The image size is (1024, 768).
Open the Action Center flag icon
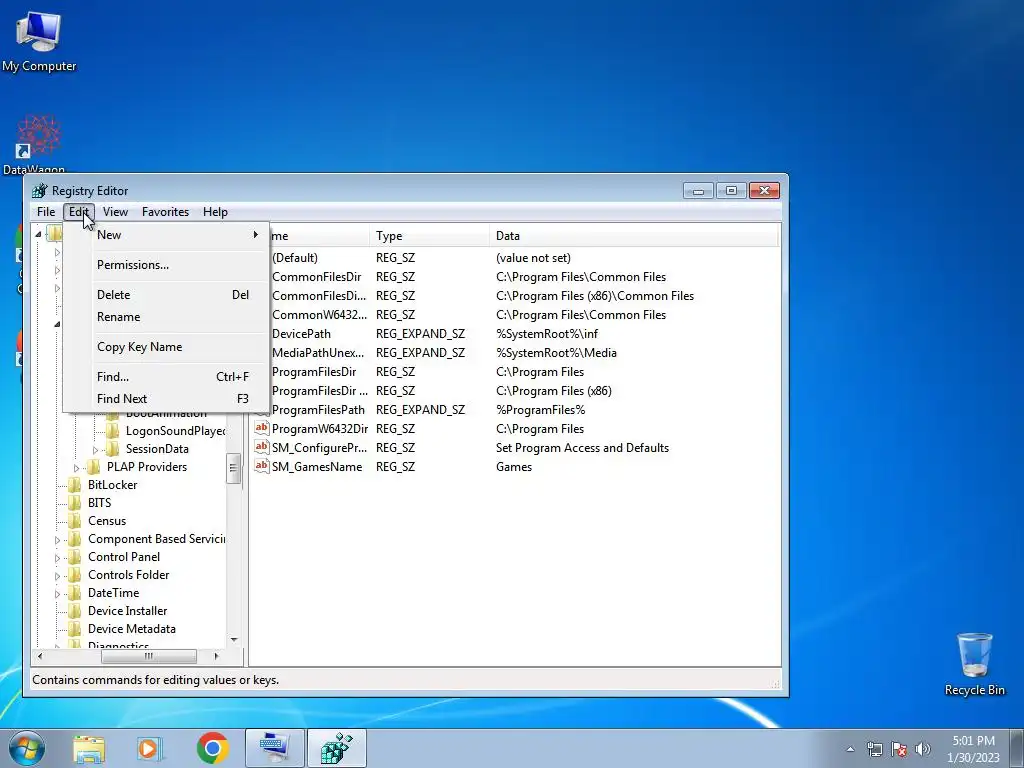[x=899, y=749]
